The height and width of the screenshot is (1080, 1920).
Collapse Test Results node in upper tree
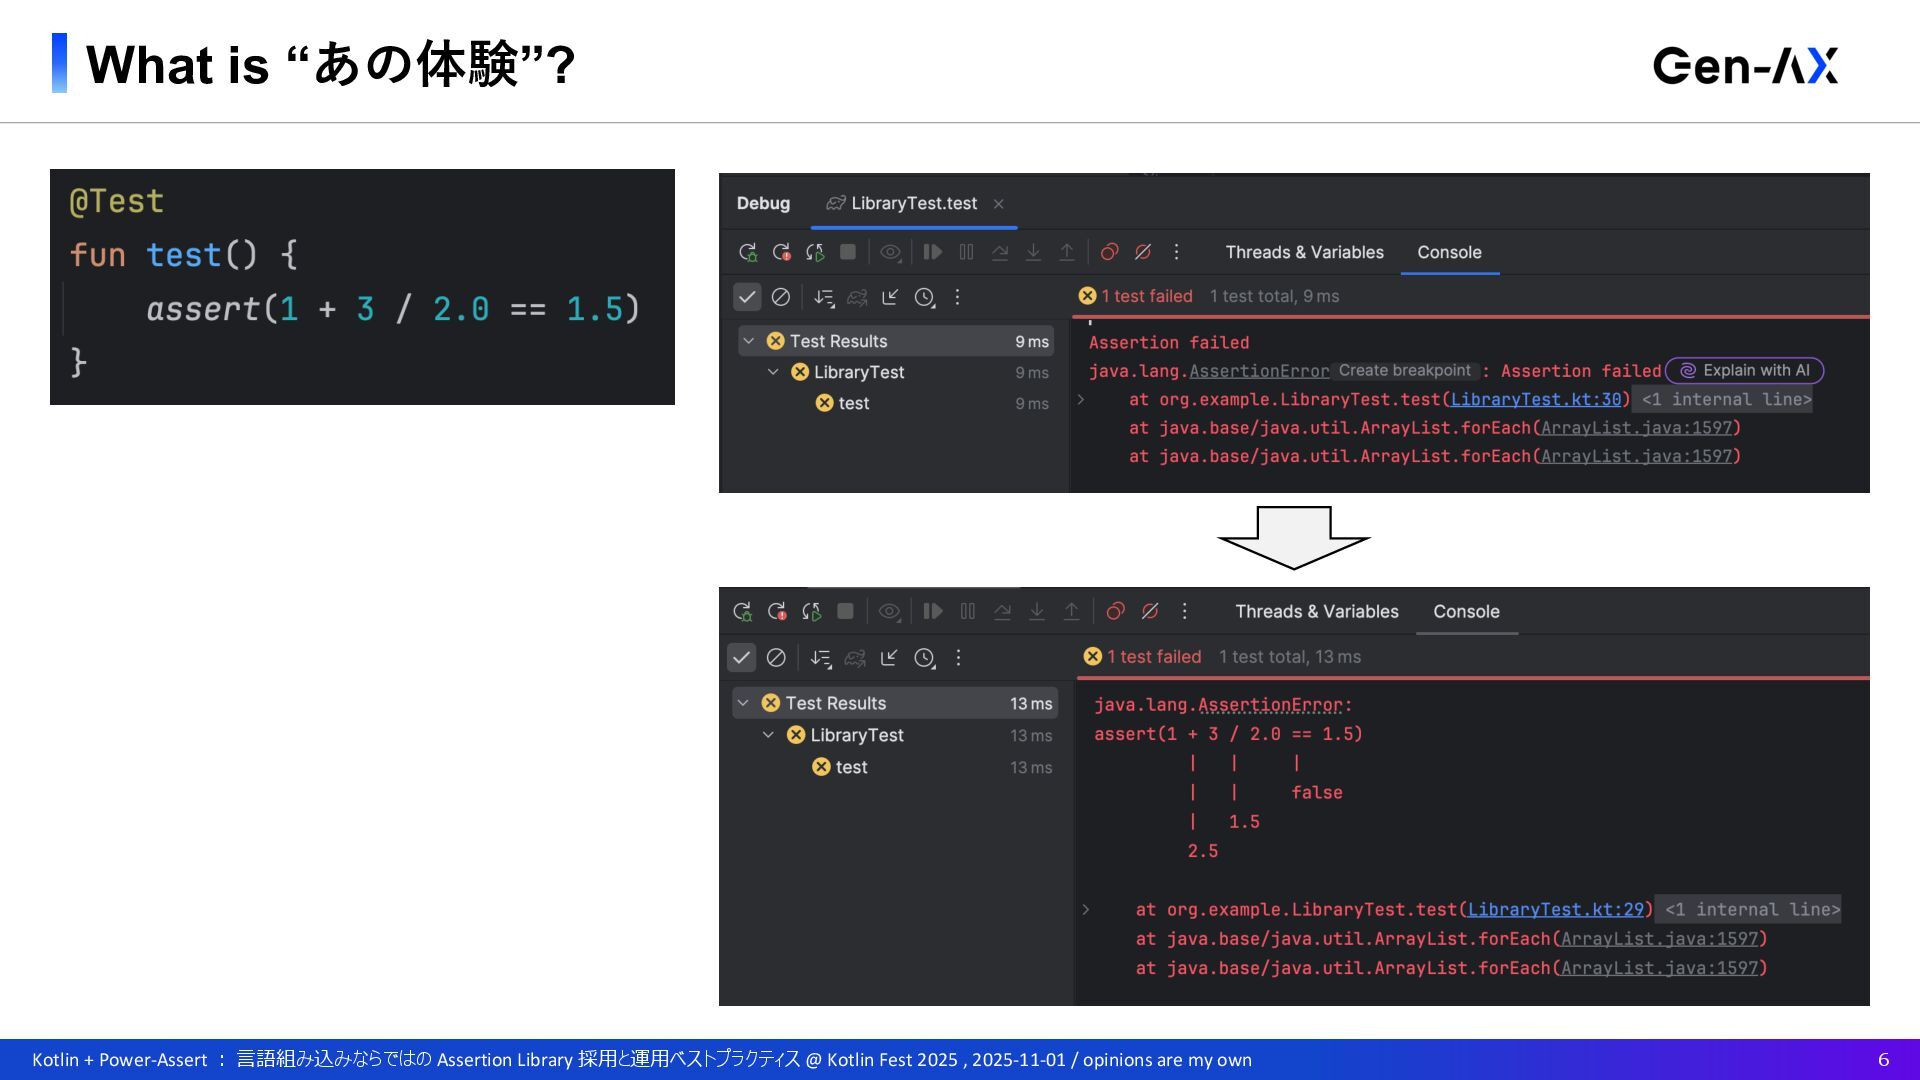tap(748, 341)
